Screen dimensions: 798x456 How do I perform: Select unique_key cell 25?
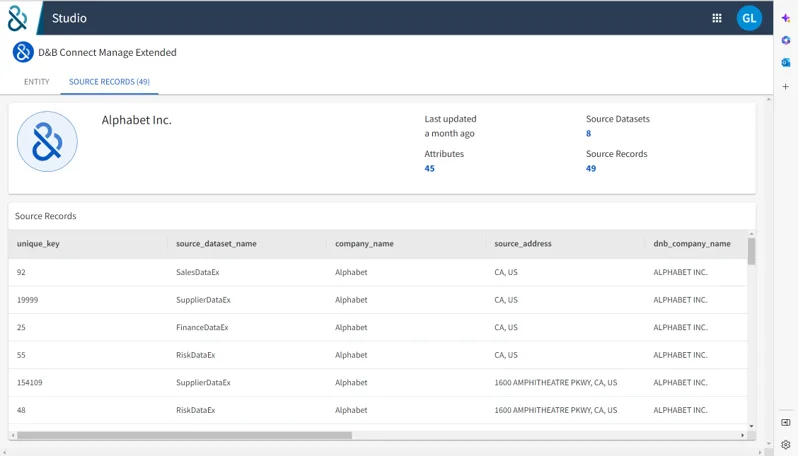click(21, 327)
